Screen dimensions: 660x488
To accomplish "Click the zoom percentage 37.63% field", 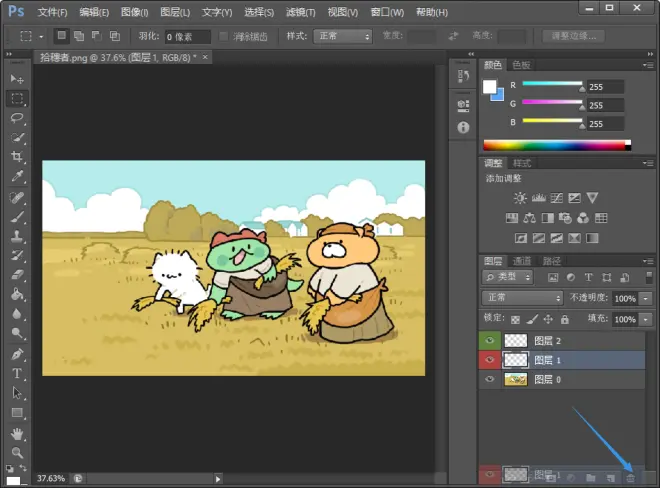I will click(51, 478).
